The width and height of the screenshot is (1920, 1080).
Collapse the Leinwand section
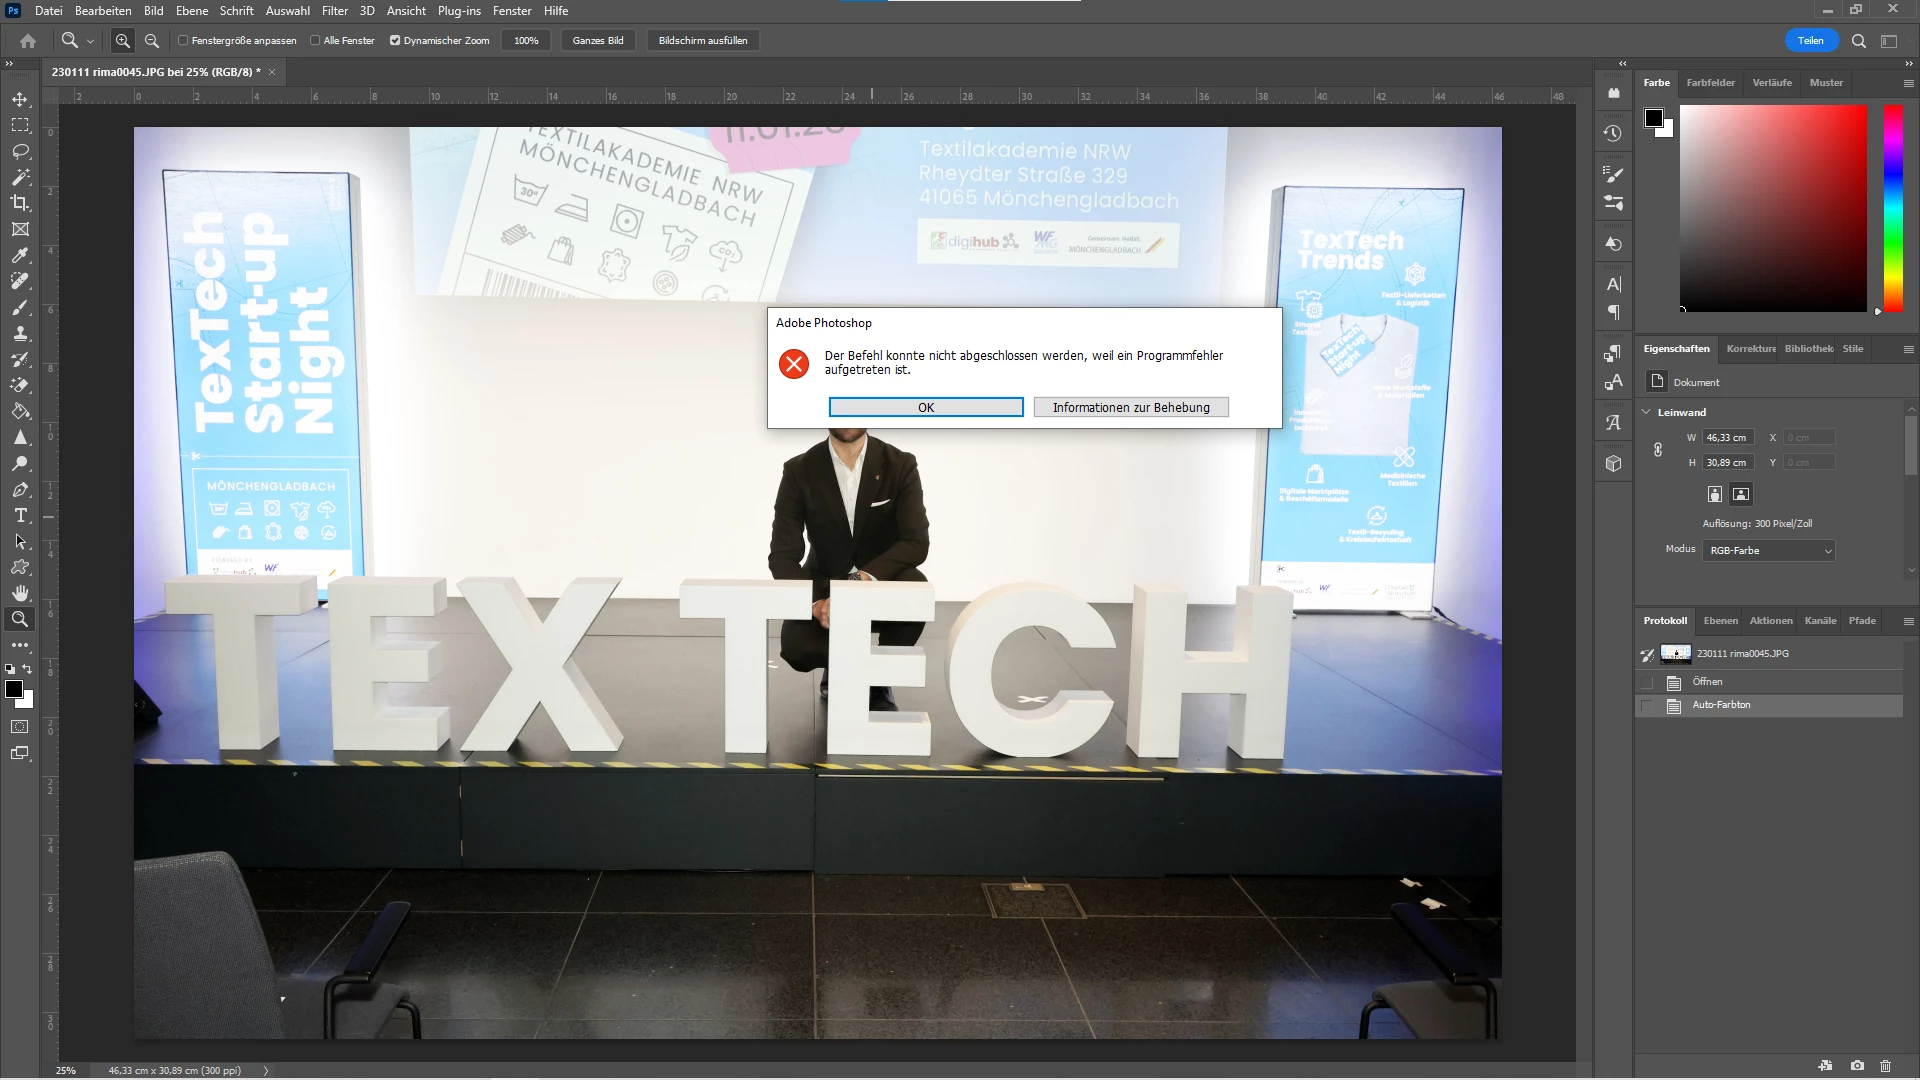1647,412
